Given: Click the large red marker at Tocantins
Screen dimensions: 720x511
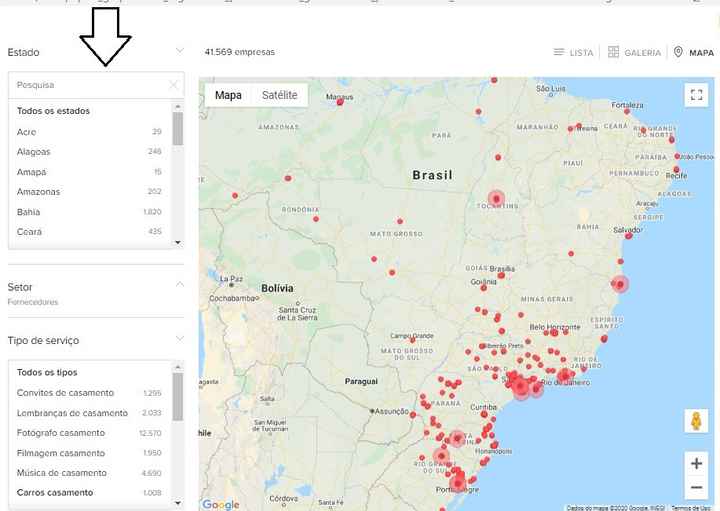Looking at the screenshot, I should coord(496,199).
